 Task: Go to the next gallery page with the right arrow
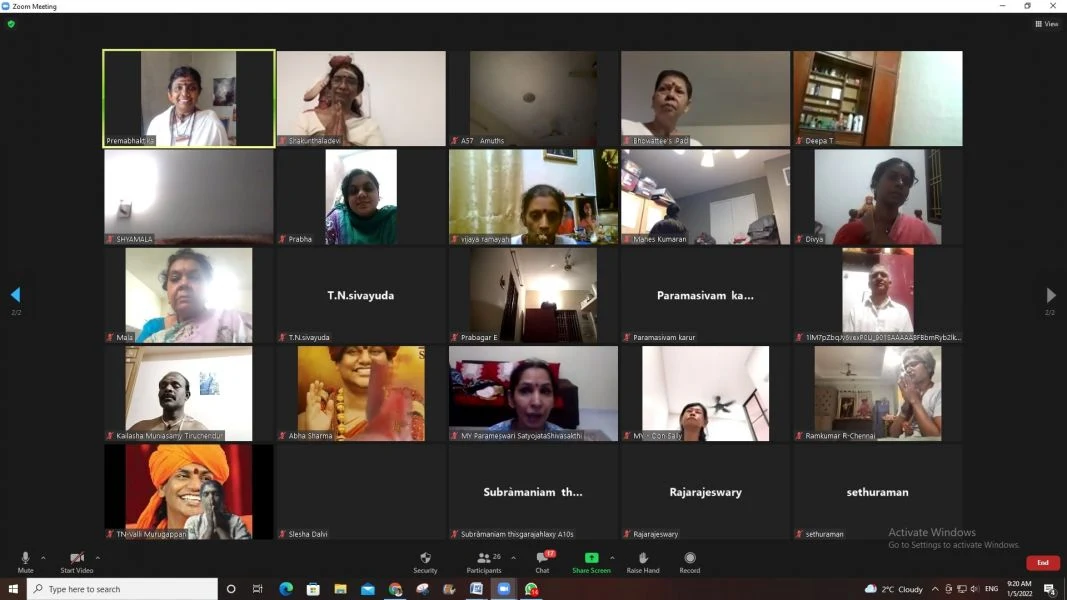(x=1051, y=295)
